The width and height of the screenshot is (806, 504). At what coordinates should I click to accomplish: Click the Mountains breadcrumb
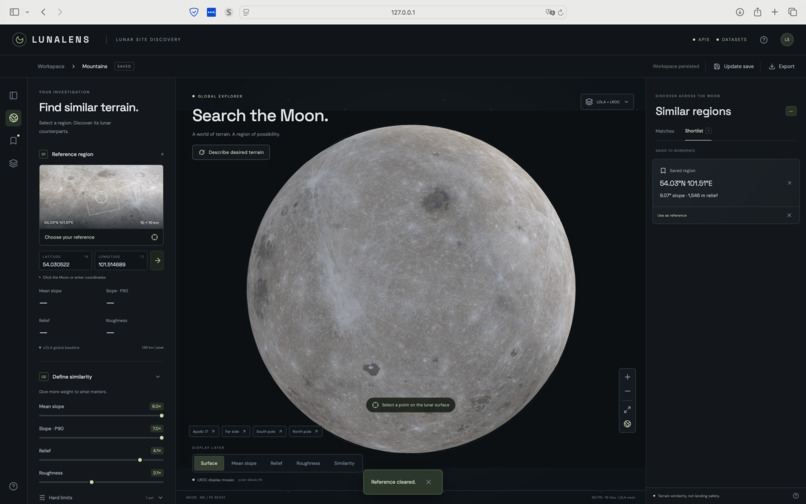95,66
